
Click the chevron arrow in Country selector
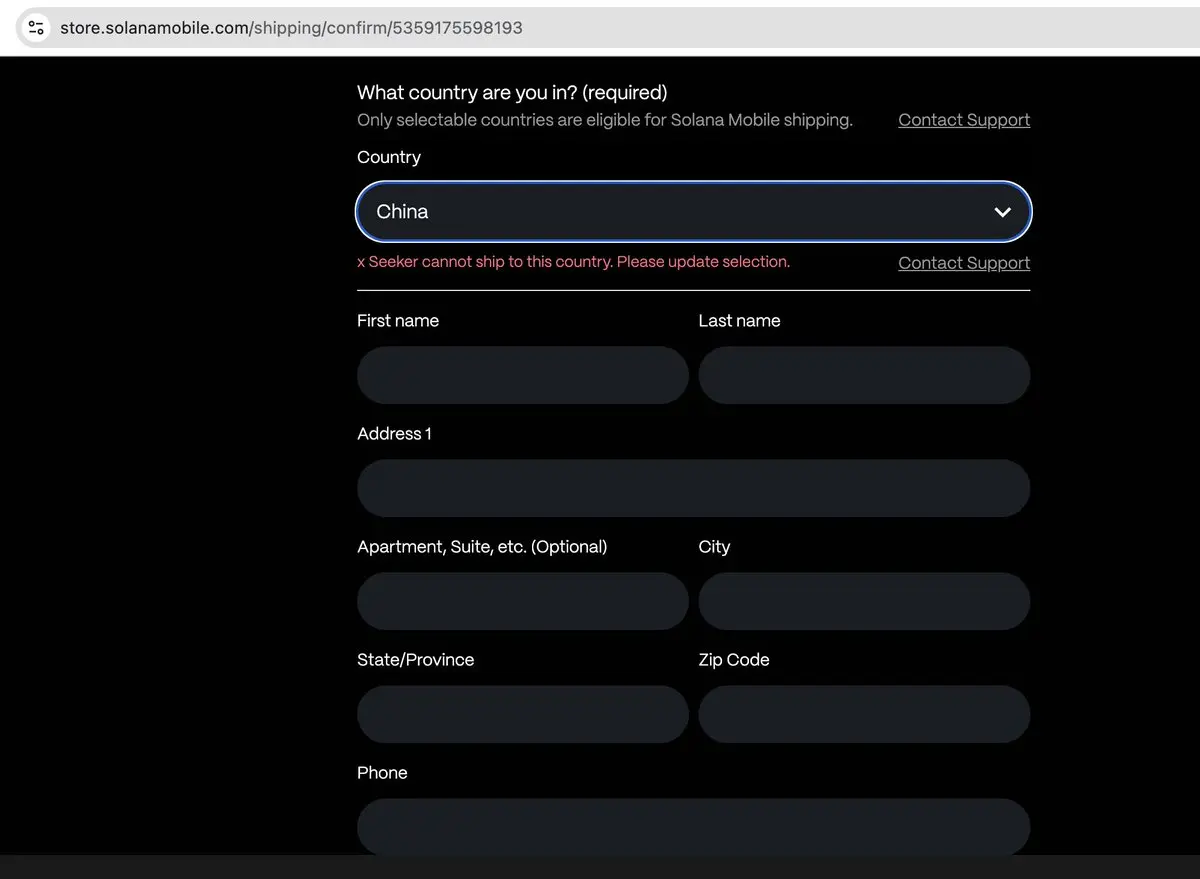(x=1002, y=212)
